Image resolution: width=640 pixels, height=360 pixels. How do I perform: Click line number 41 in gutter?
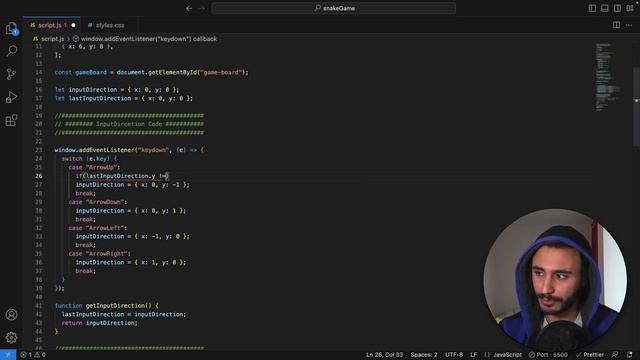38,306
